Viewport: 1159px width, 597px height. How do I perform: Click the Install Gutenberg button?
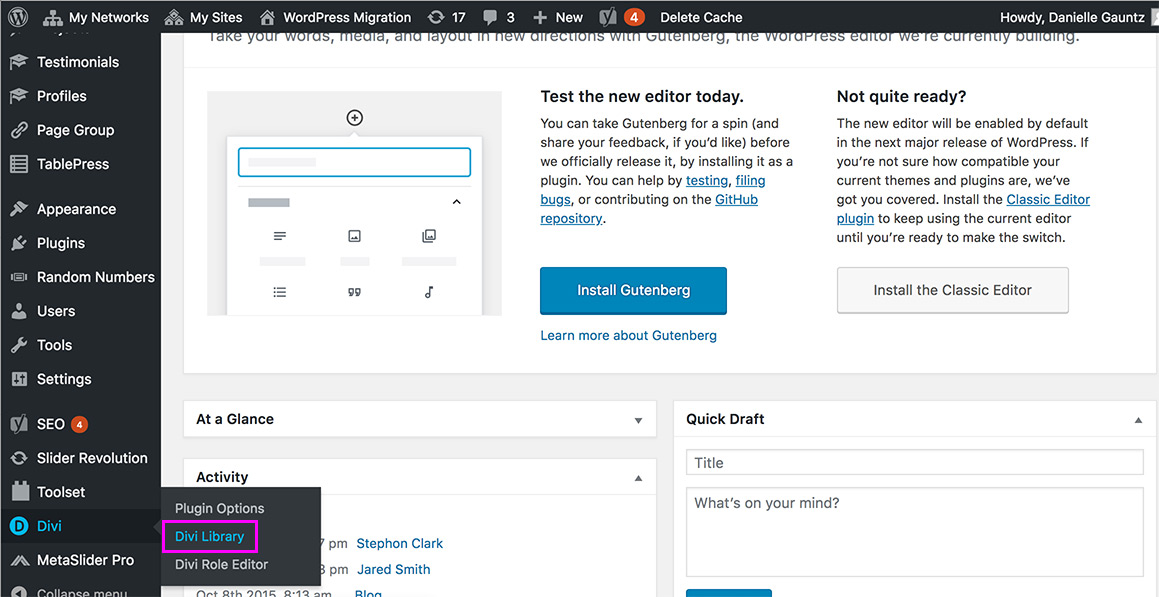pyautogui.click(x=633, y=290)
